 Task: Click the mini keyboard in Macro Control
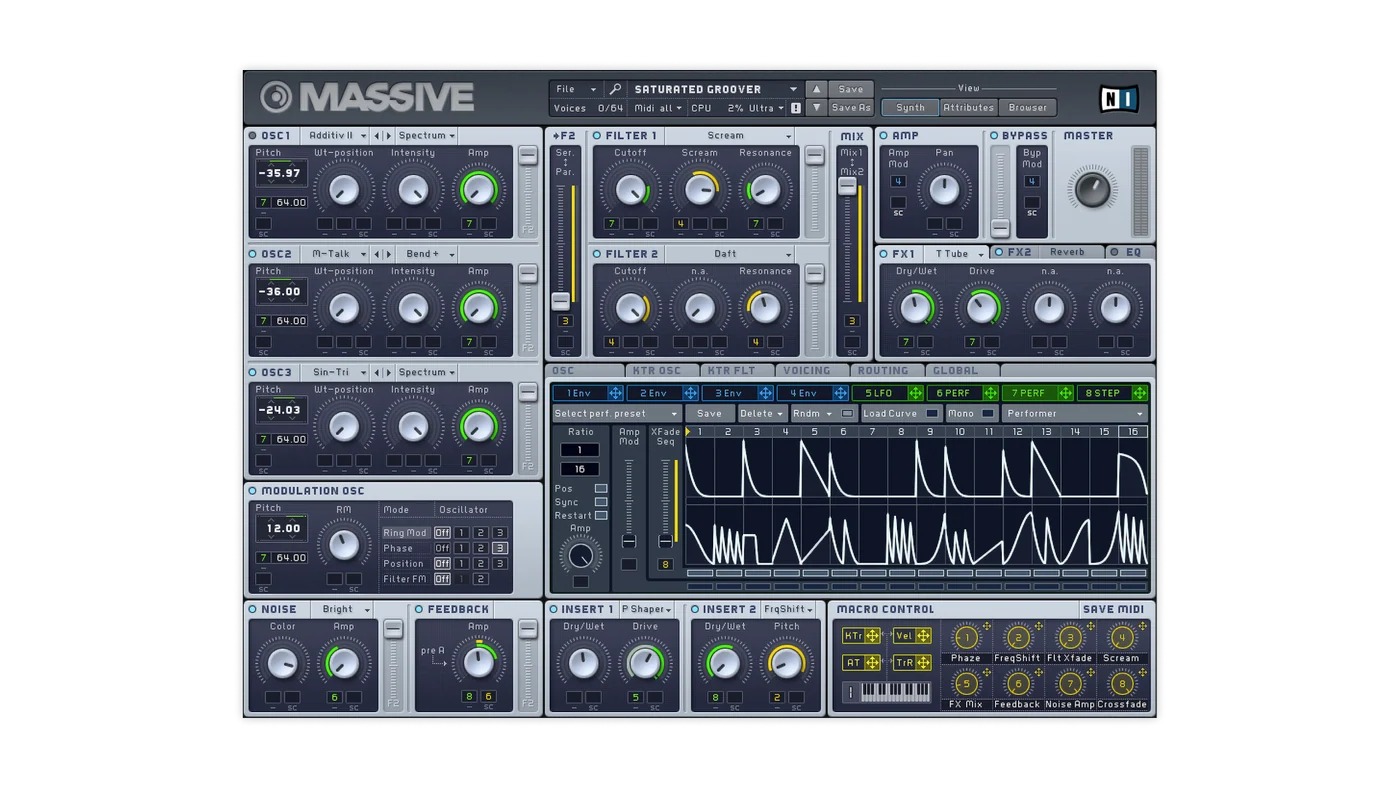tap(895, 691)
